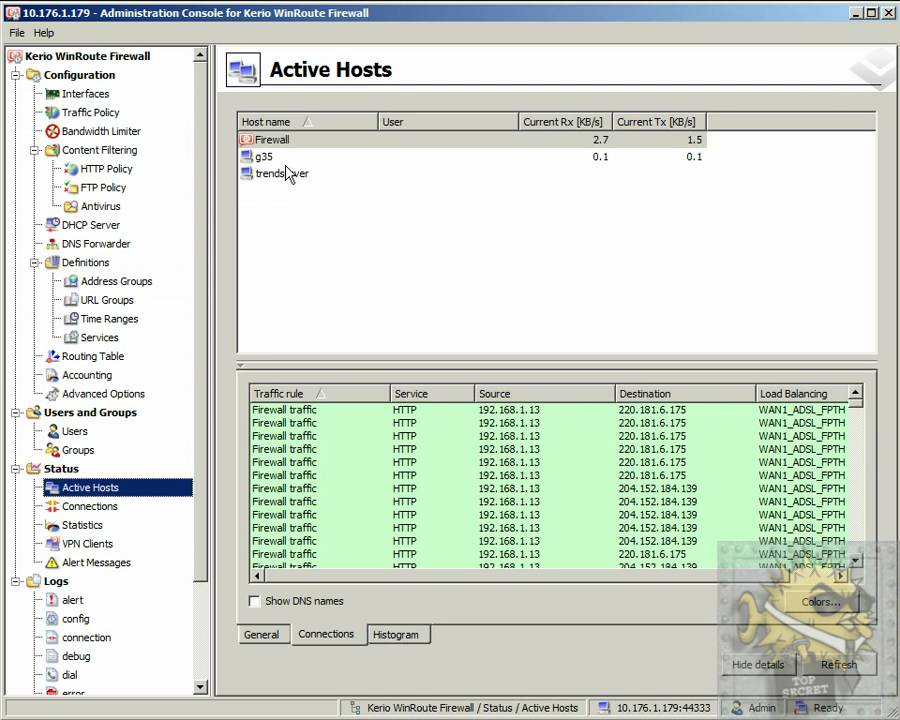Open the Help menu
Screen dimensions: 900x720
[x=44, y=33]
